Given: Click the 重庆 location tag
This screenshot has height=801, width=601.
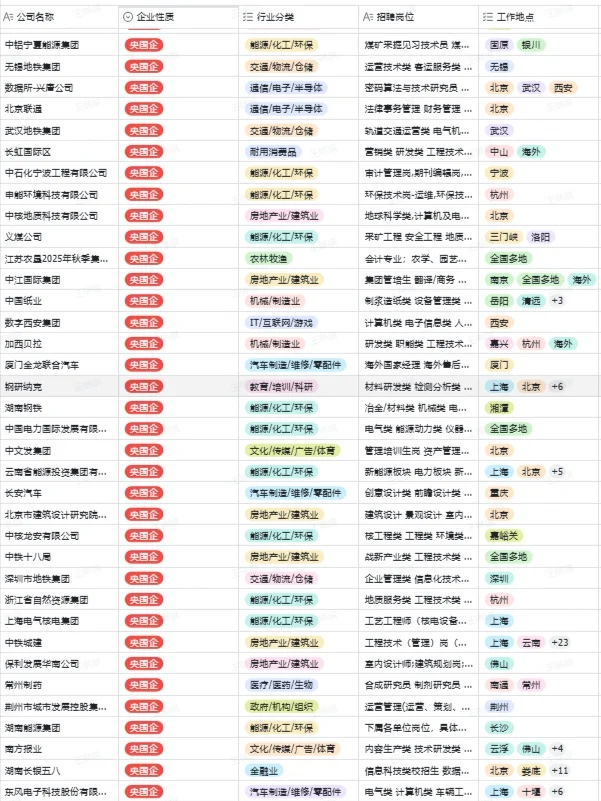Looking at the screenshot, I should click(x=499, y=493).
